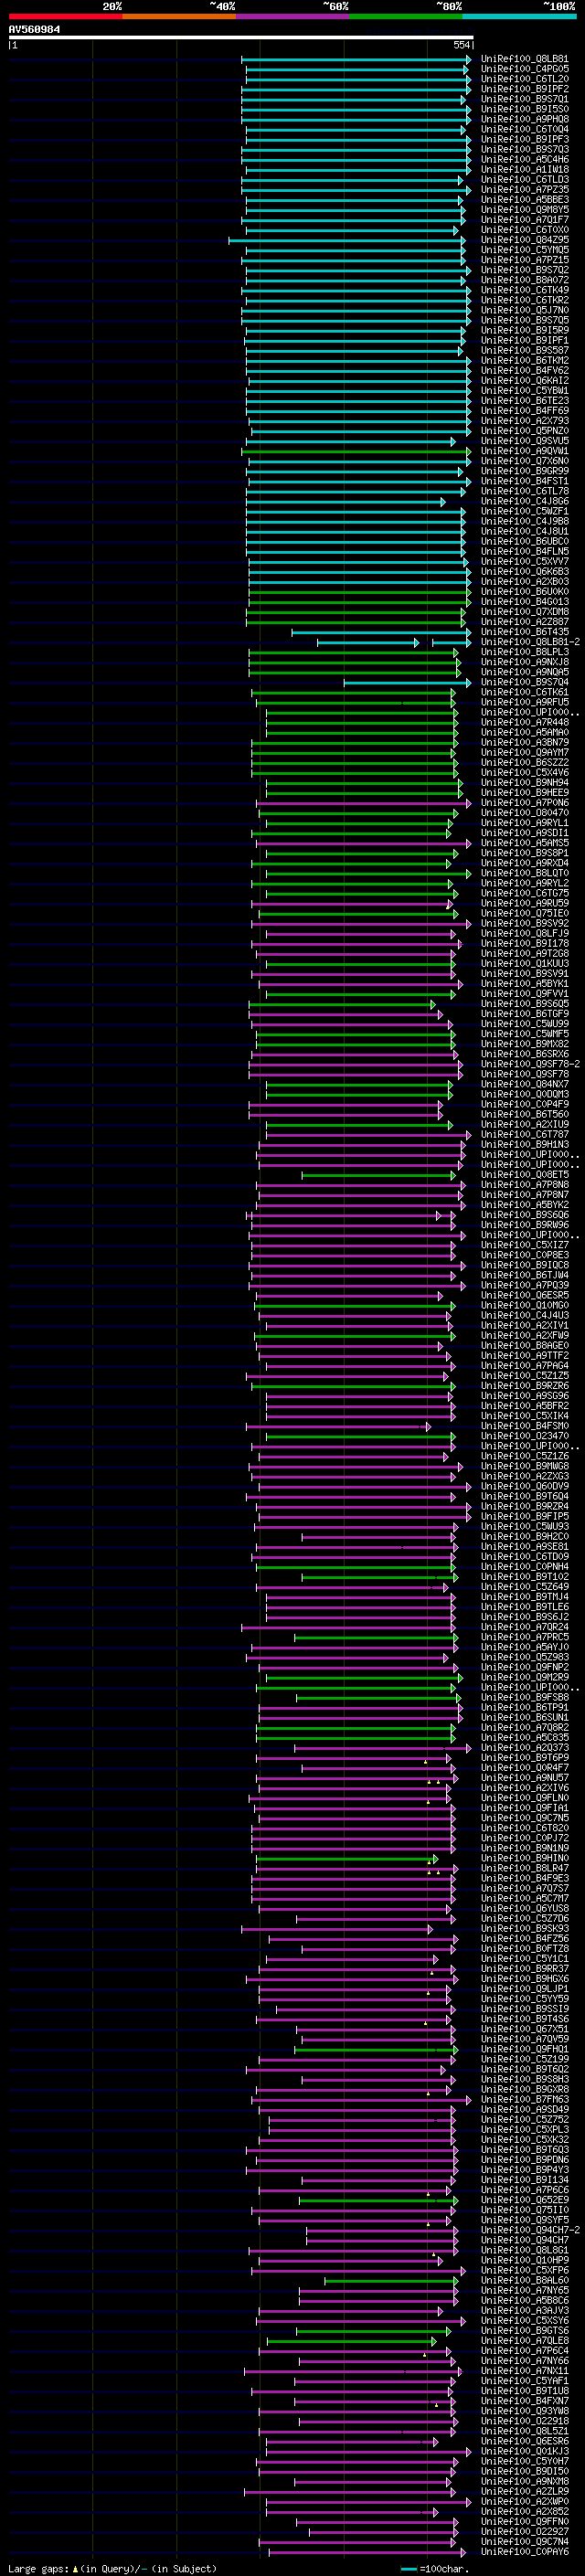This screenshot has width=585, height=2576.
Task: Click hit UniRef100_C6TK61
Action: pos(525,693)
